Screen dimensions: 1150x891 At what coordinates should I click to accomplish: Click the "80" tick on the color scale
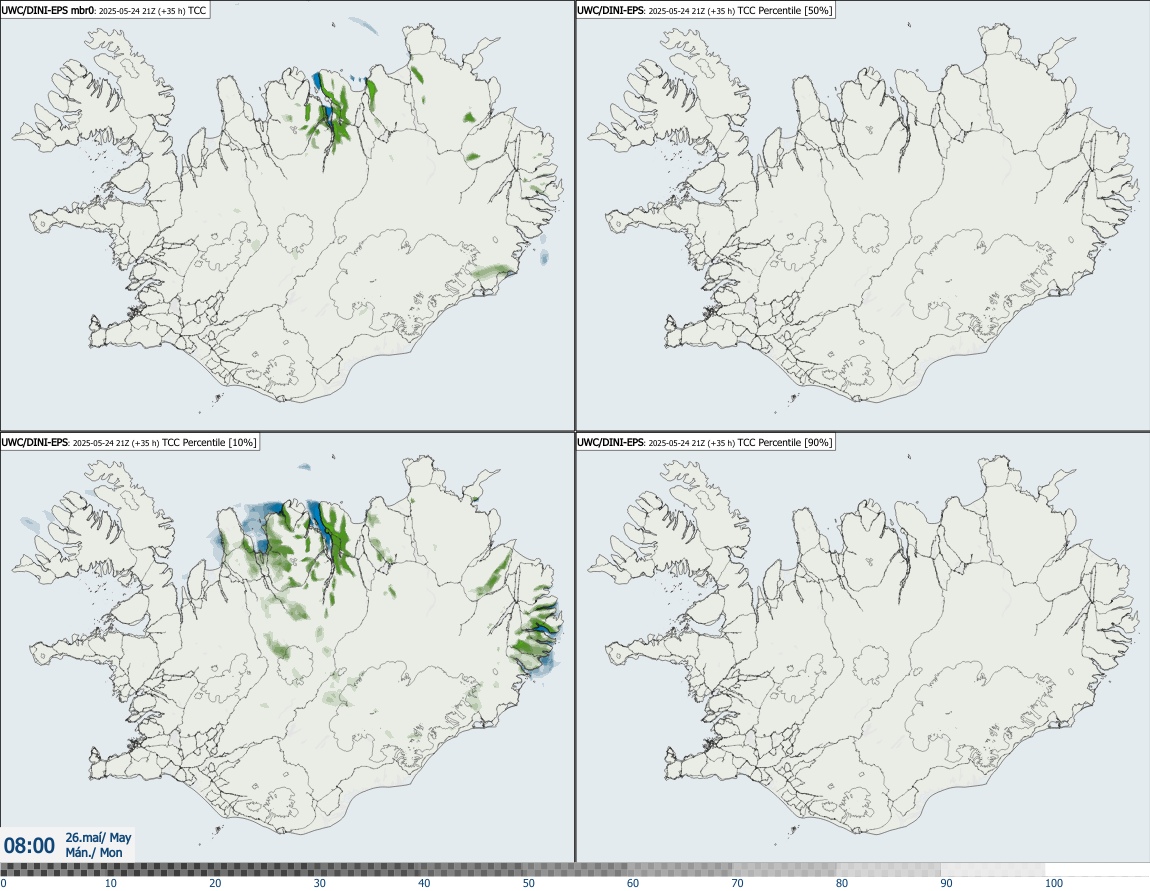coord(842,883)
